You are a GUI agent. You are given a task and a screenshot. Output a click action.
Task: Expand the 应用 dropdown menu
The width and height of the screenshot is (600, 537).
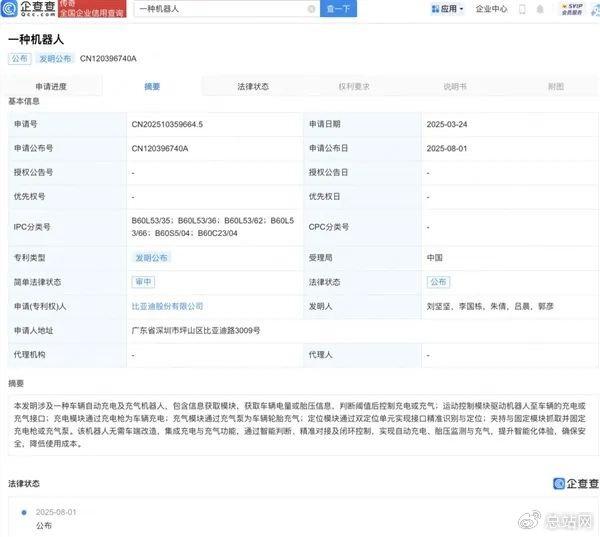pos(447,9)
